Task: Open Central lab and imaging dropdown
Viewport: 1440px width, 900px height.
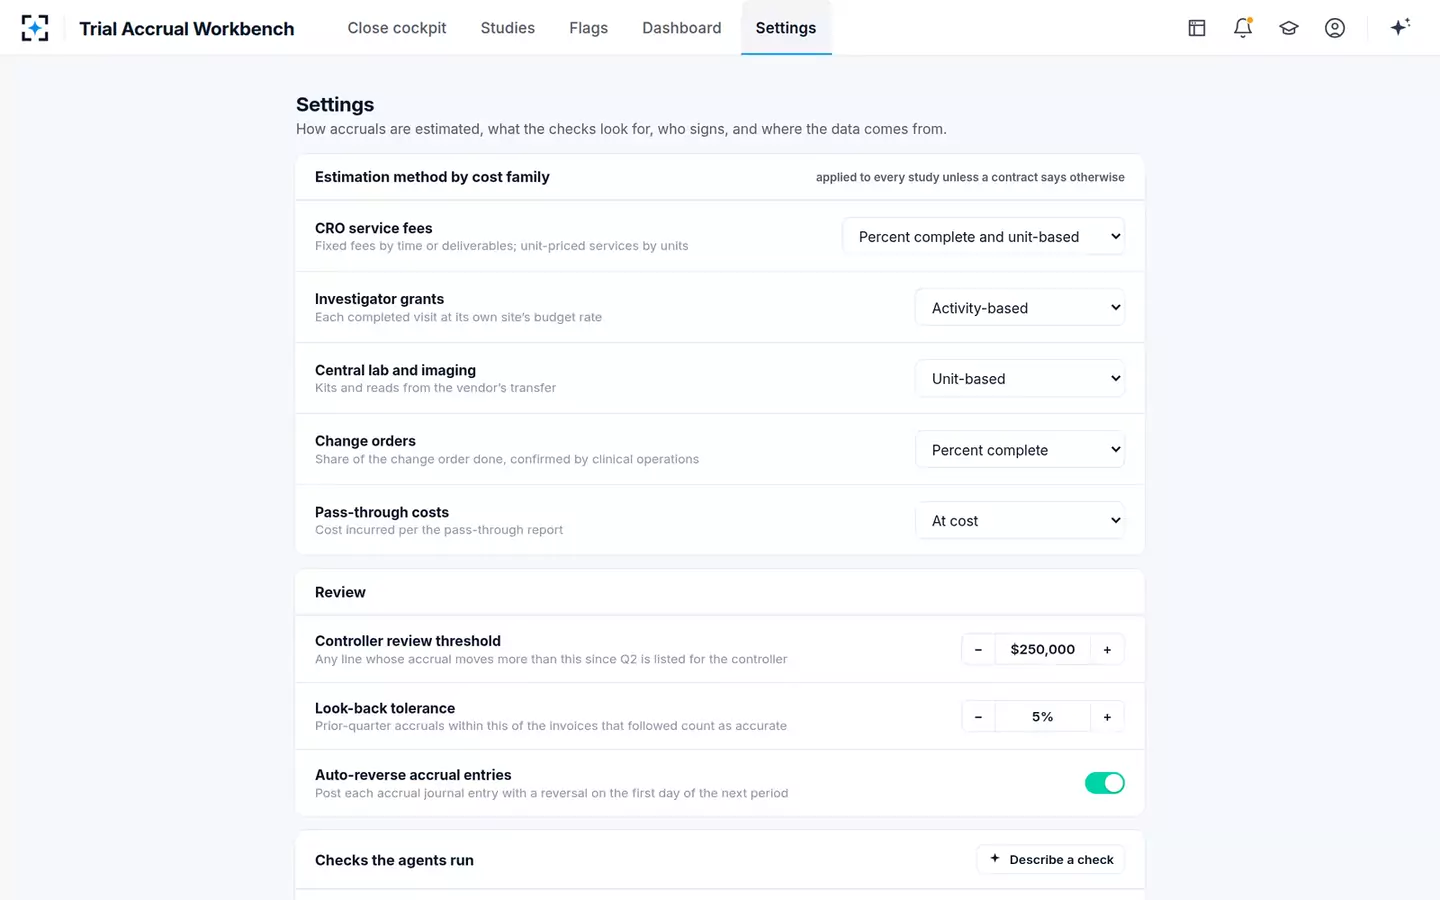Action: (1020, 379)
